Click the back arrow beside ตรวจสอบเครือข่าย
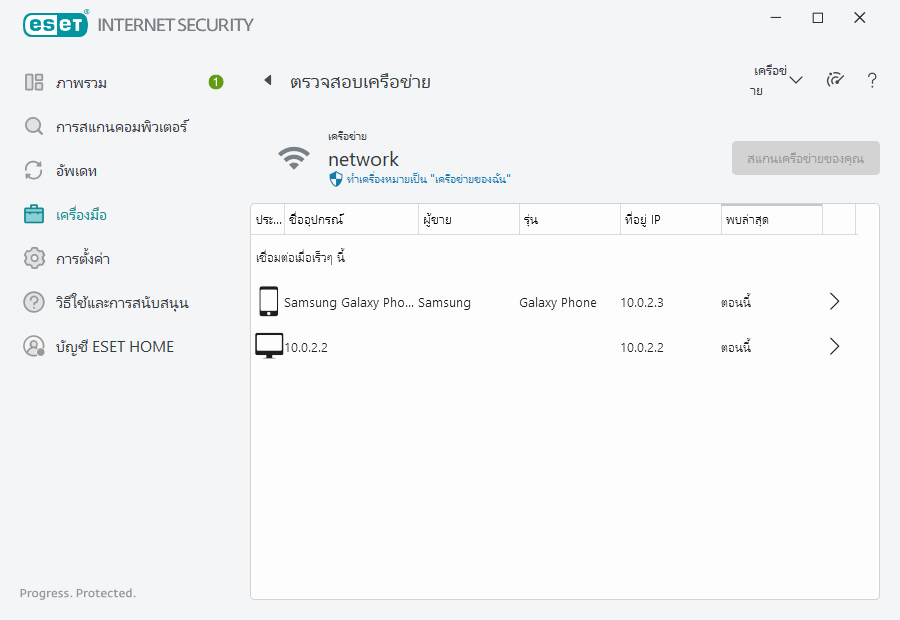This screenshot has width=900, height=620. coord(268,81)
